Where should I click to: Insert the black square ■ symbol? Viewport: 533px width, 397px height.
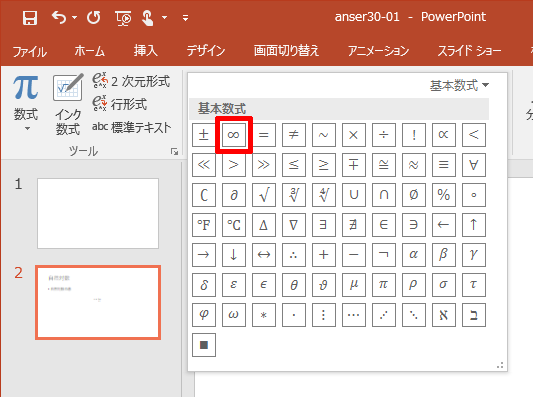click(x=204, y=345)
